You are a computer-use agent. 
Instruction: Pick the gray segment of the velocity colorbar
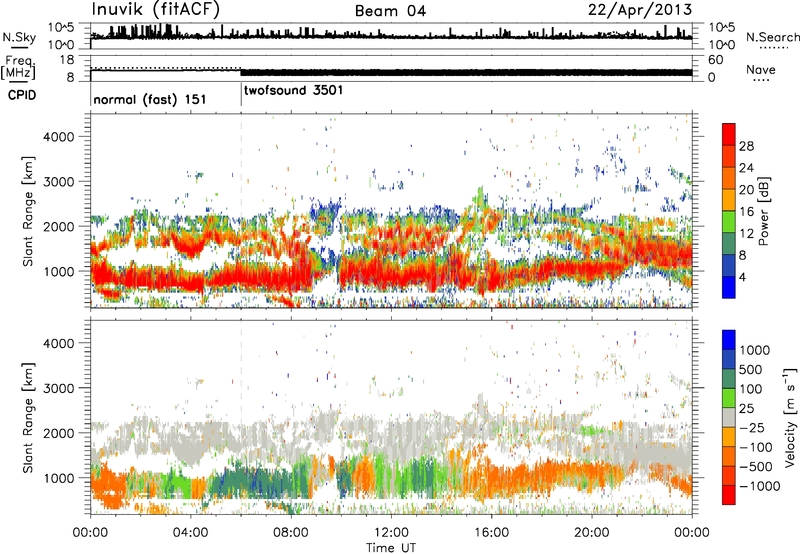click(x=729, y=417)
